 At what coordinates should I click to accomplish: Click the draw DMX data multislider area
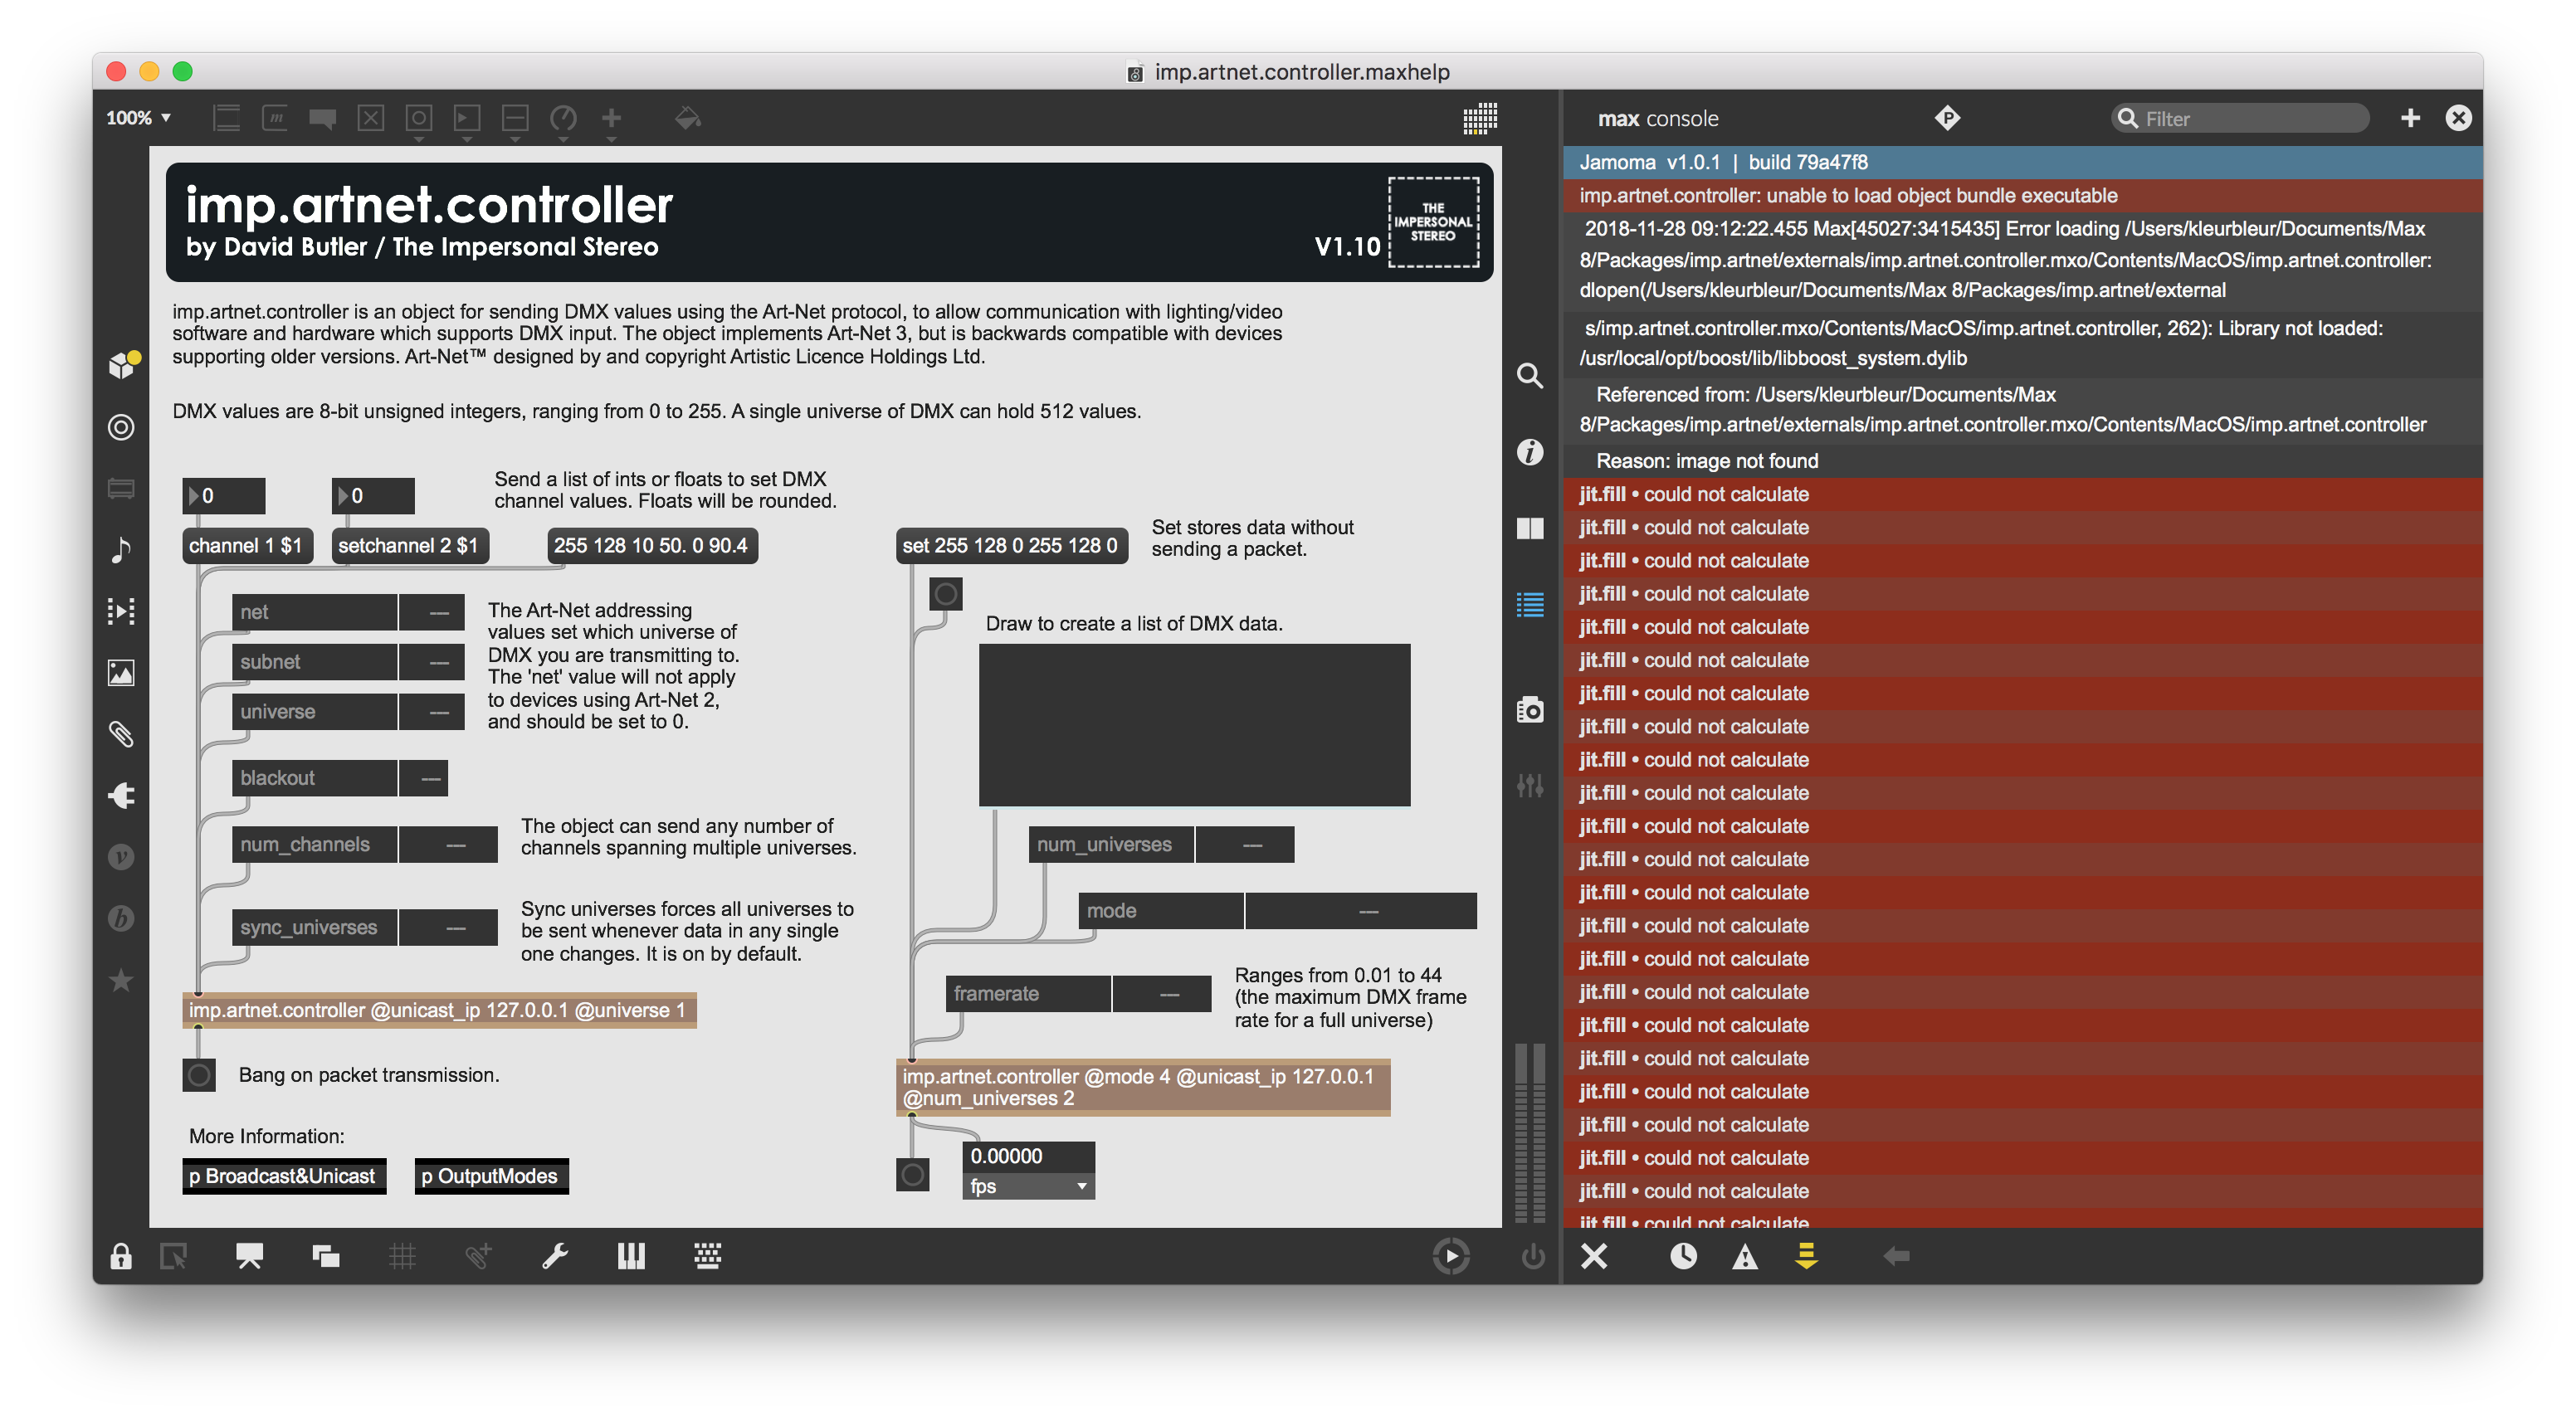1194,724
